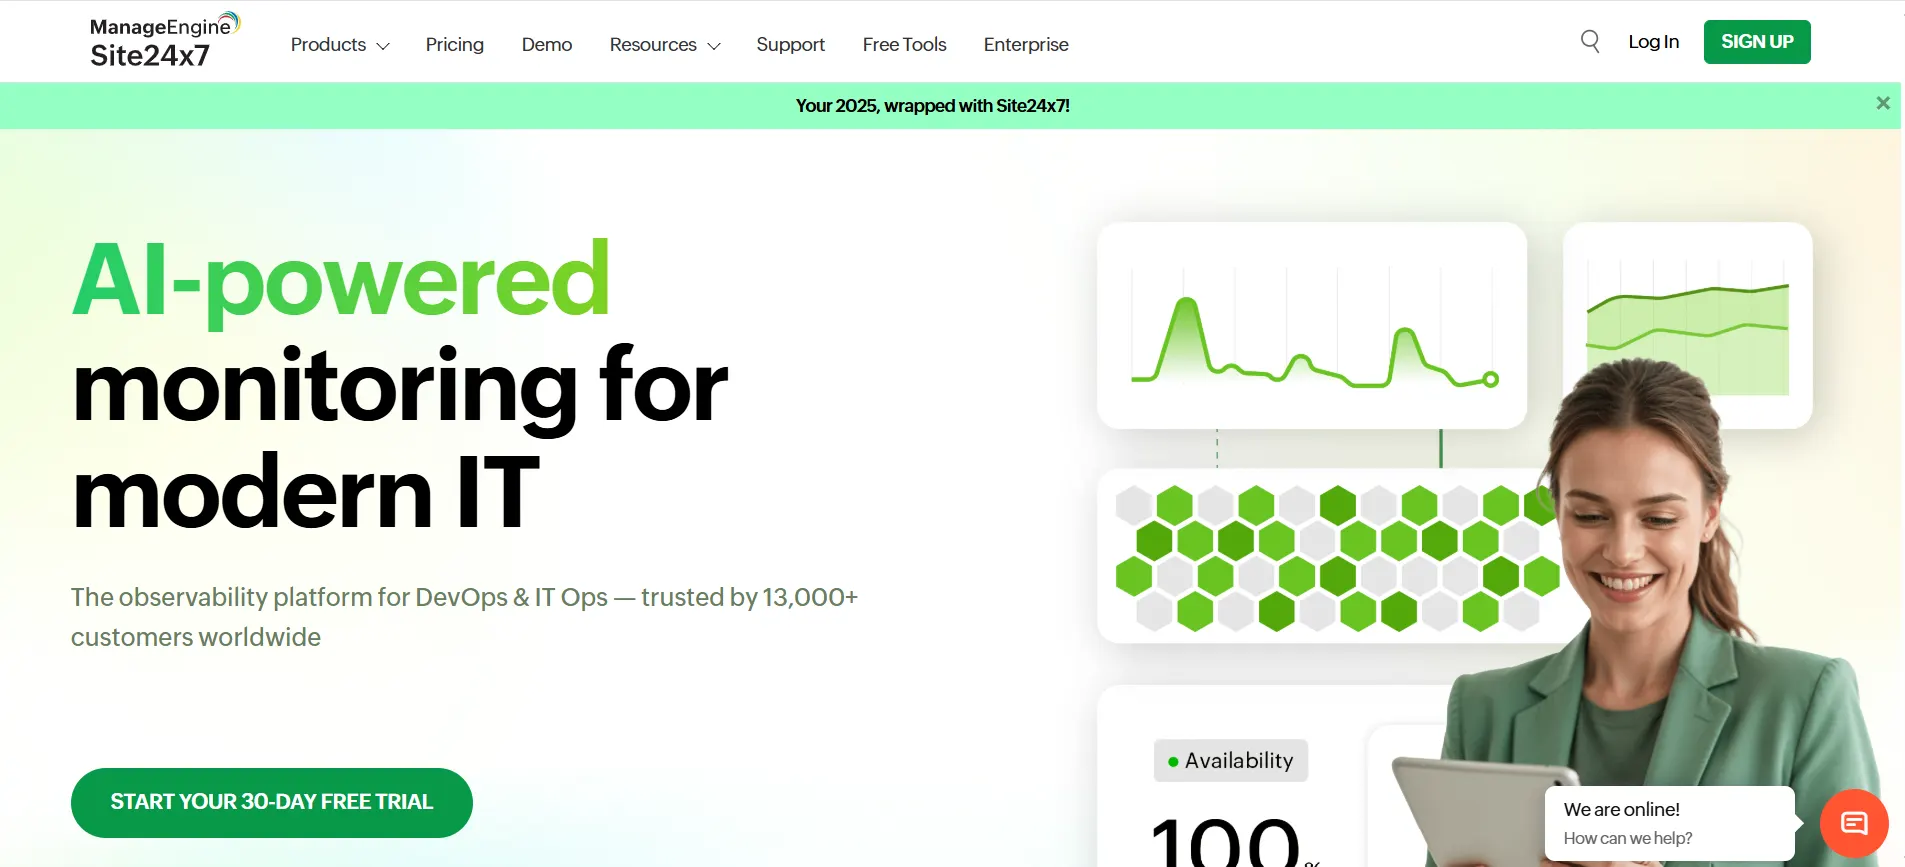Open the Pricing page
Viewport: 1905px width, 867px height.
tap(454, 45)
